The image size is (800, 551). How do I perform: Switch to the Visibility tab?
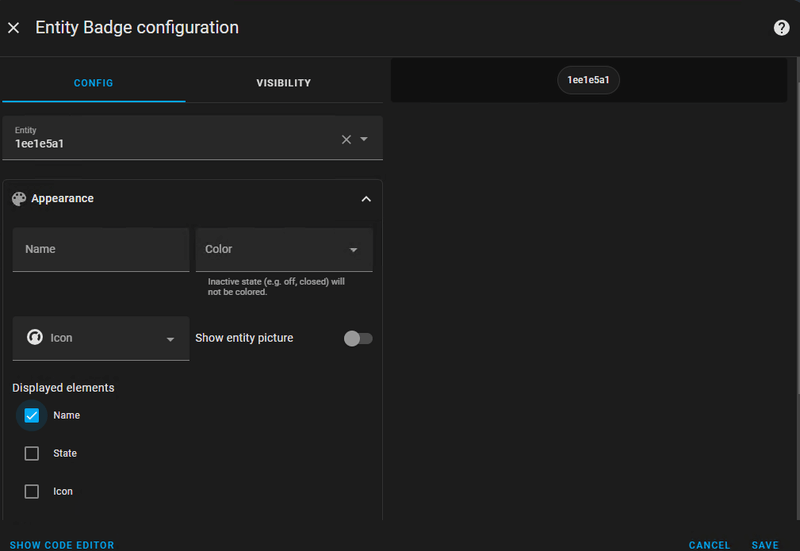283,83
